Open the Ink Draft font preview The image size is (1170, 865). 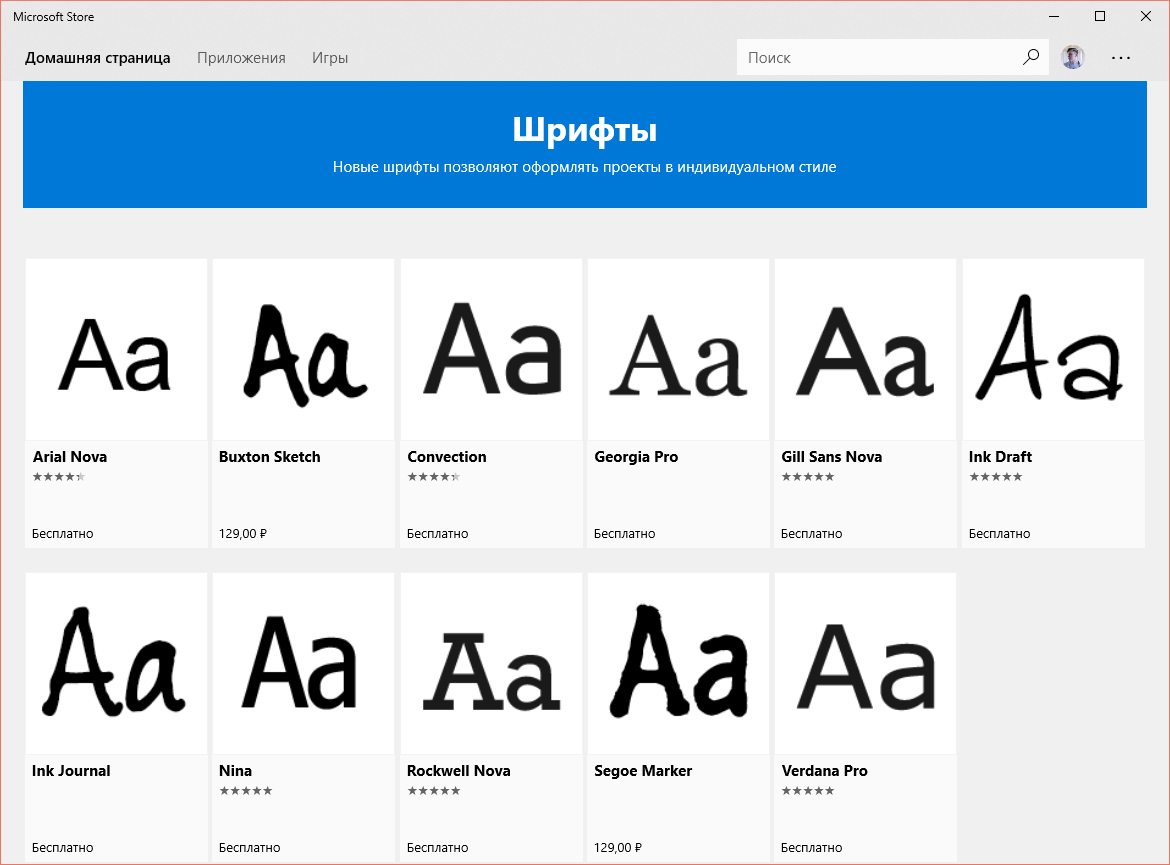pos(1053,349)
